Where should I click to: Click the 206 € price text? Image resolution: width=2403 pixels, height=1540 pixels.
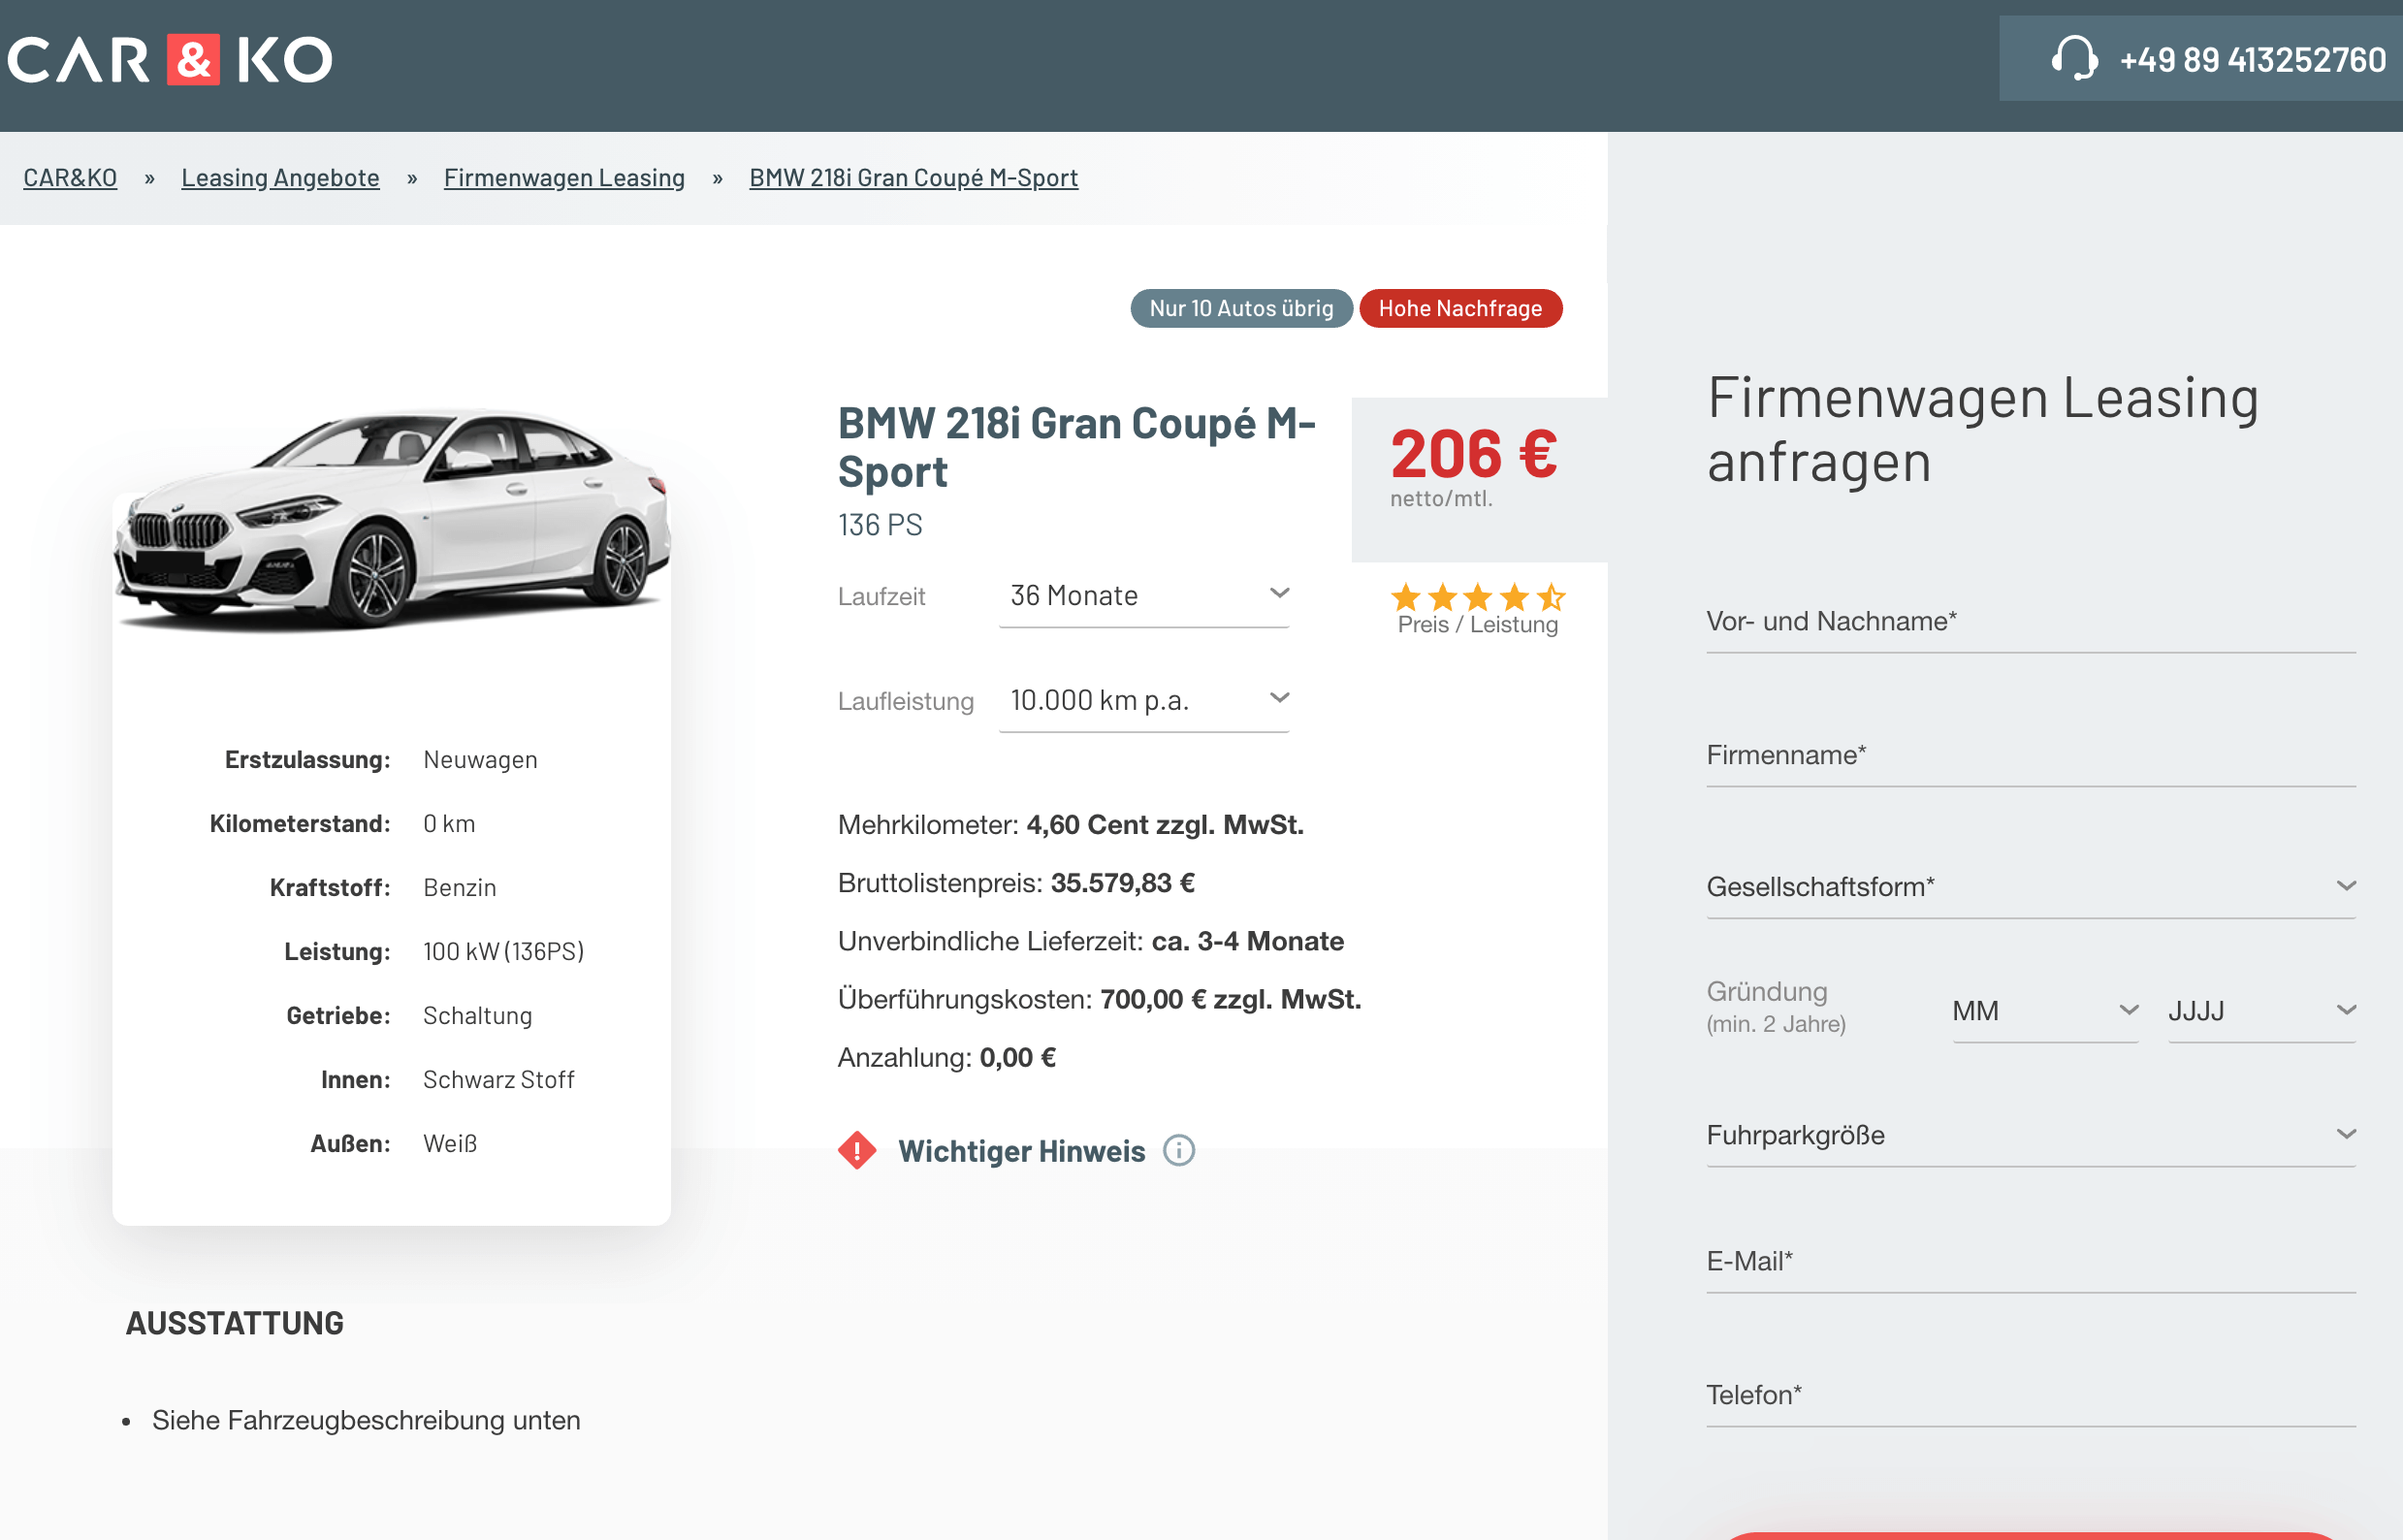click(1473, 454)
